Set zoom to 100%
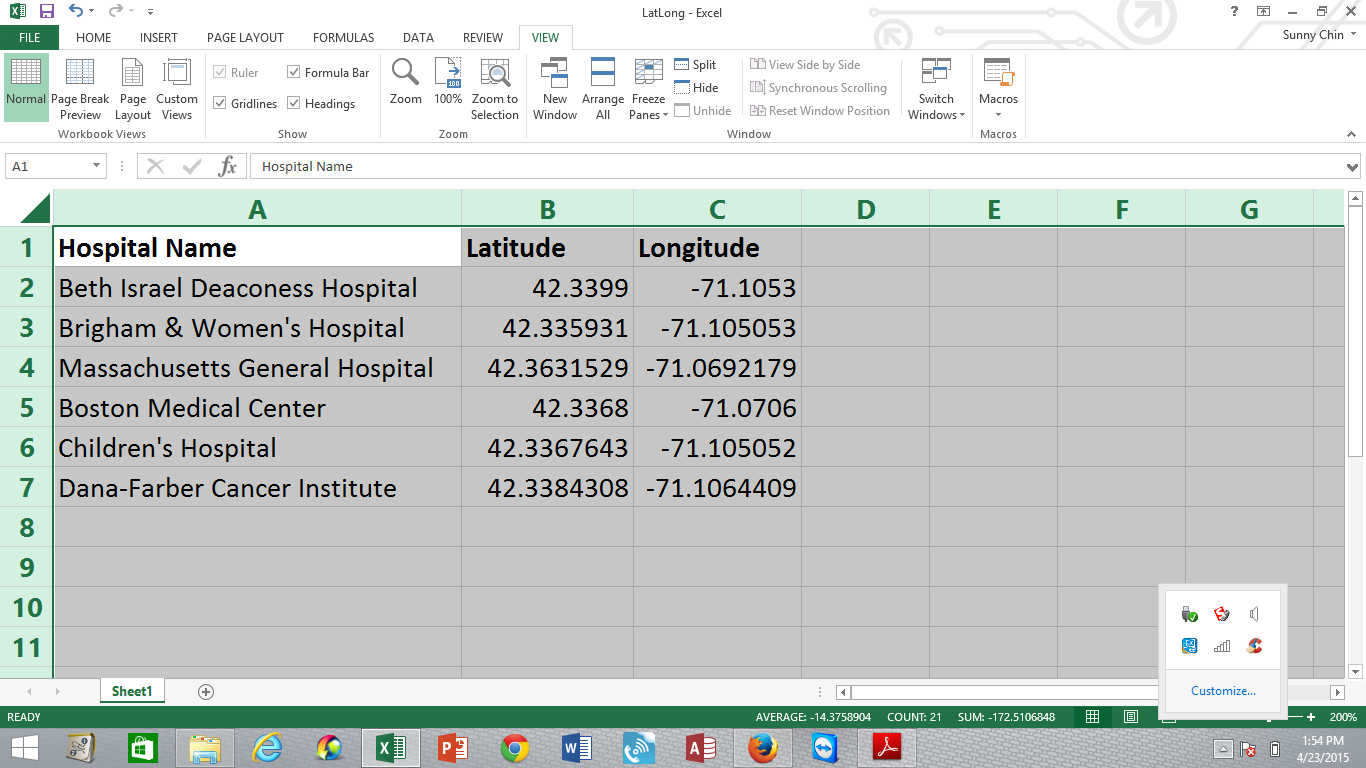This screenshot has height=768, width=1366. pyautogui.click(x=448, y=82)
